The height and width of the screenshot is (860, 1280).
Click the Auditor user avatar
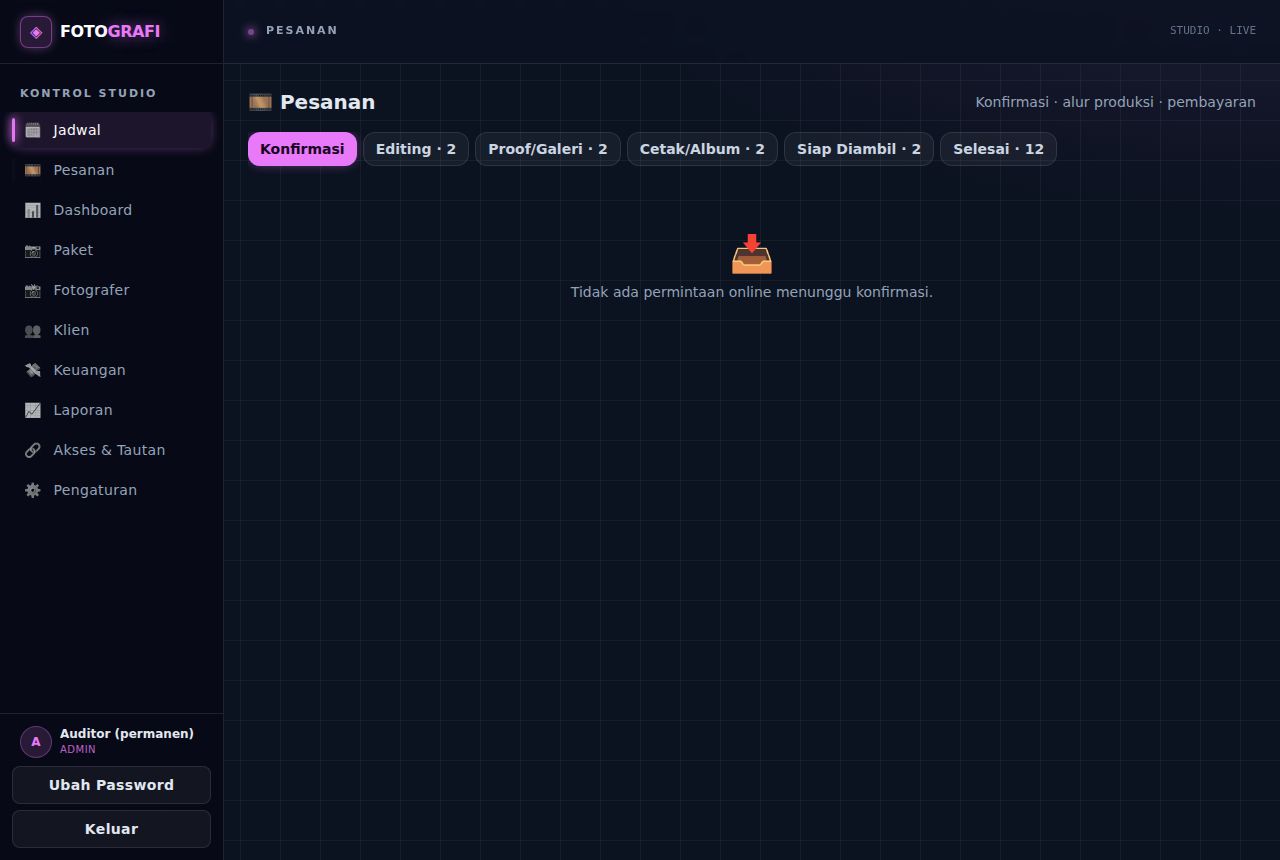(x=36, y=742)
